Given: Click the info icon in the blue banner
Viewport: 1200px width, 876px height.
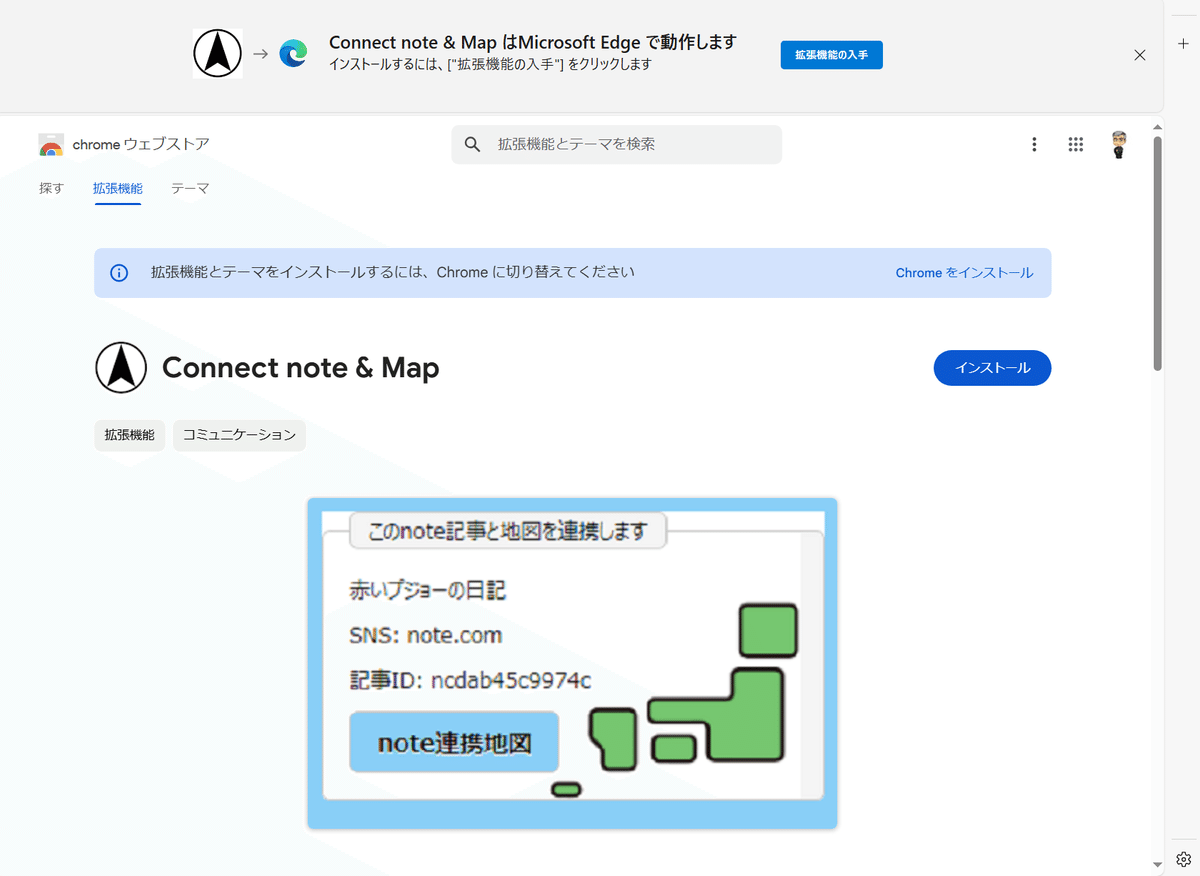Looking at the screenshot, I should pos(119,272).
